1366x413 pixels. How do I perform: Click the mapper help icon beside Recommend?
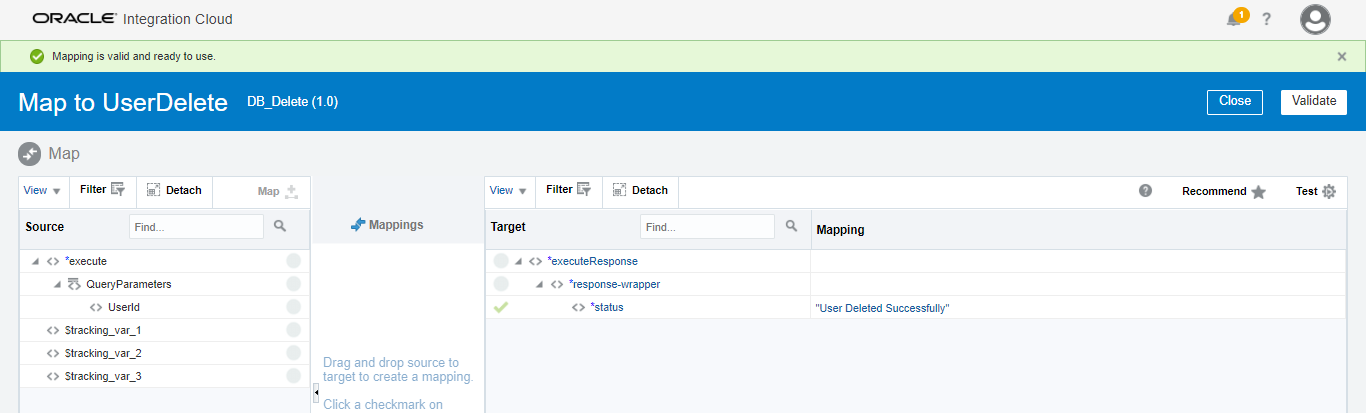coord(1145,190)
